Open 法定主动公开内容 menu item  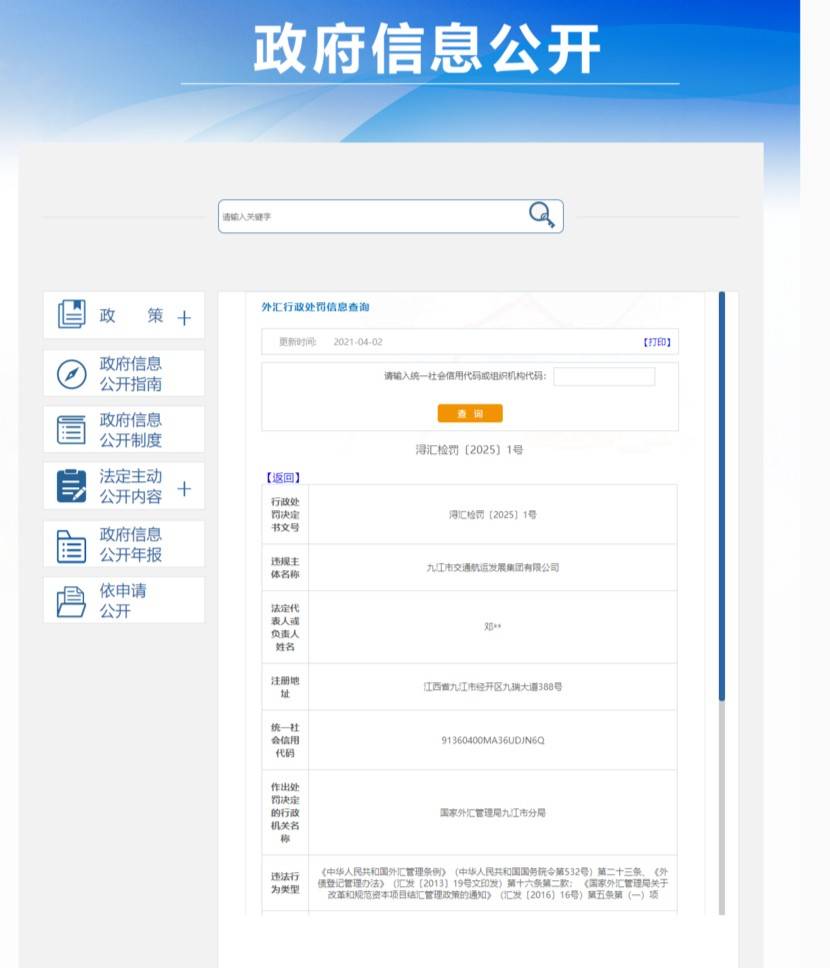[x=124, y=486]
